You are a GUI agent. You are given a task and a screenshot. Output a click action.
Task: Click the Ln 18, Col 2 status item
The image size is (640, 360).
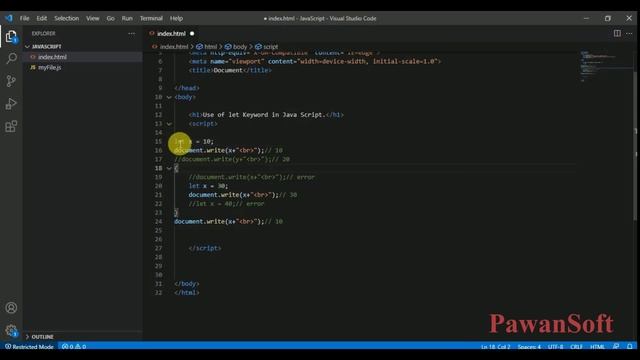pos(496,347)
